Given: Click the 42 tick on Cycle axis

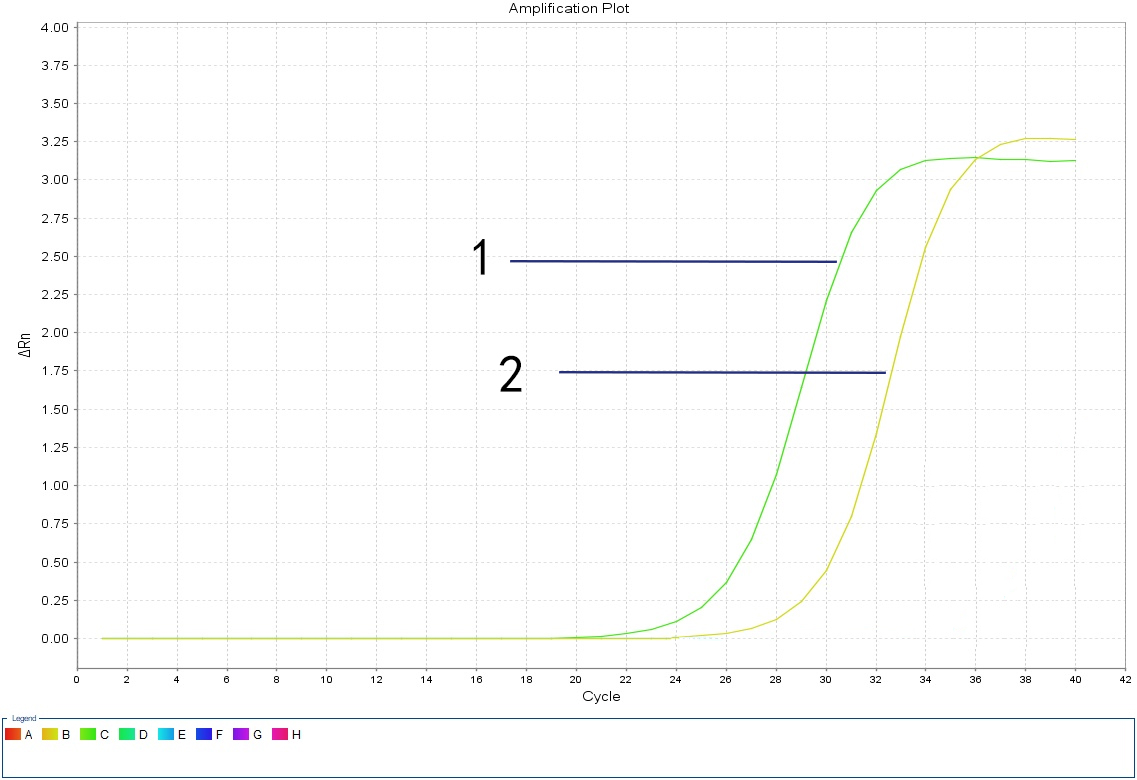Looking at the screenshot, I should [1125, 679].
